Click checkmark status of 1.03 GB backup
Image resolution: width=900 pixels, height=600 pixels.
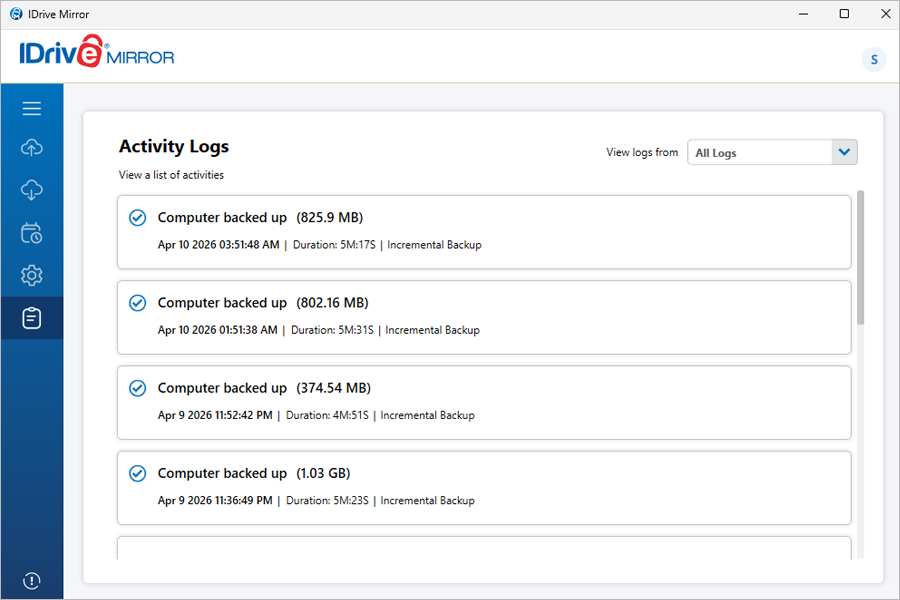138,473
